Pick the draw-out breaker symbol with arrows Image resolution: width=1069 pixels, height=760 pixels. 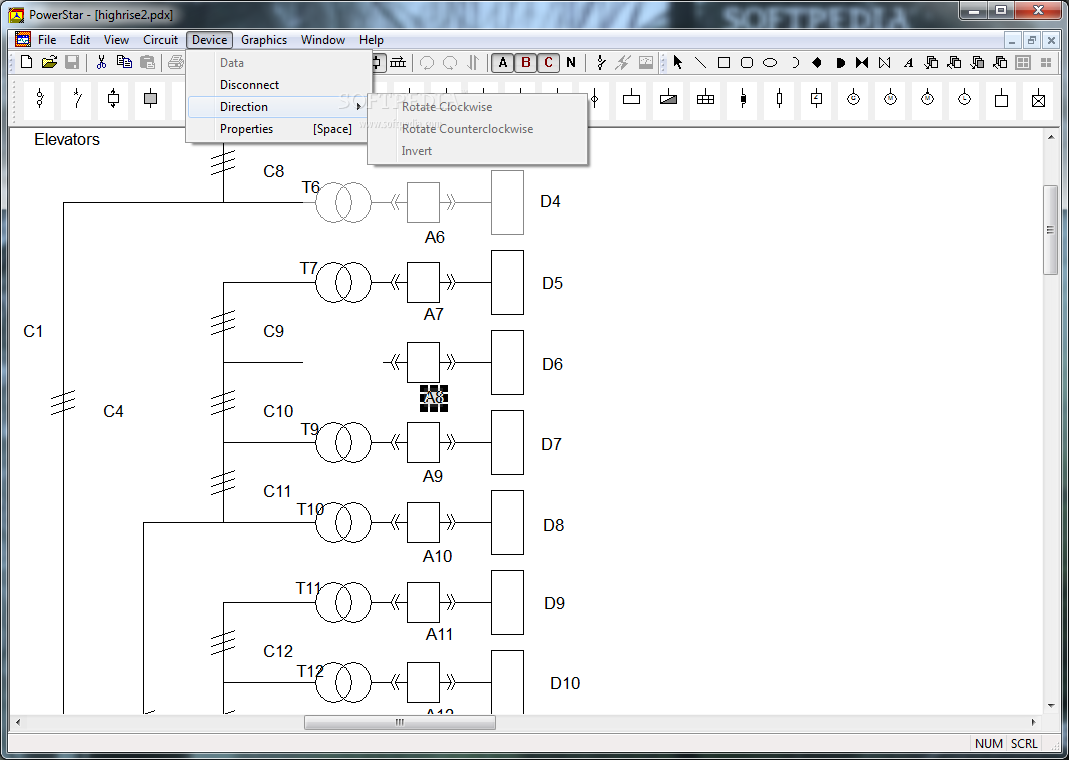point(113,100)
